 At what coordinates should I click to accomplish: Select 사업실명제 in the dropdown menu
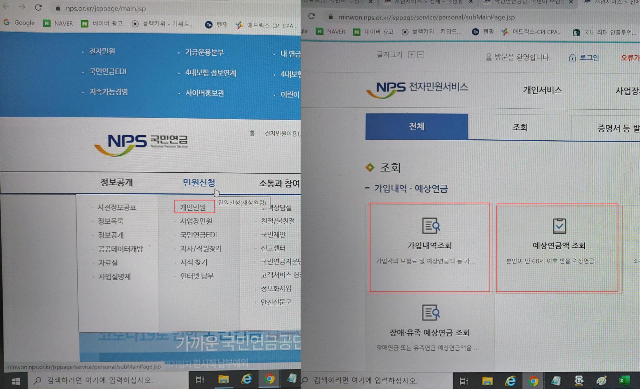pyautogui.click(x=114, y=276)
